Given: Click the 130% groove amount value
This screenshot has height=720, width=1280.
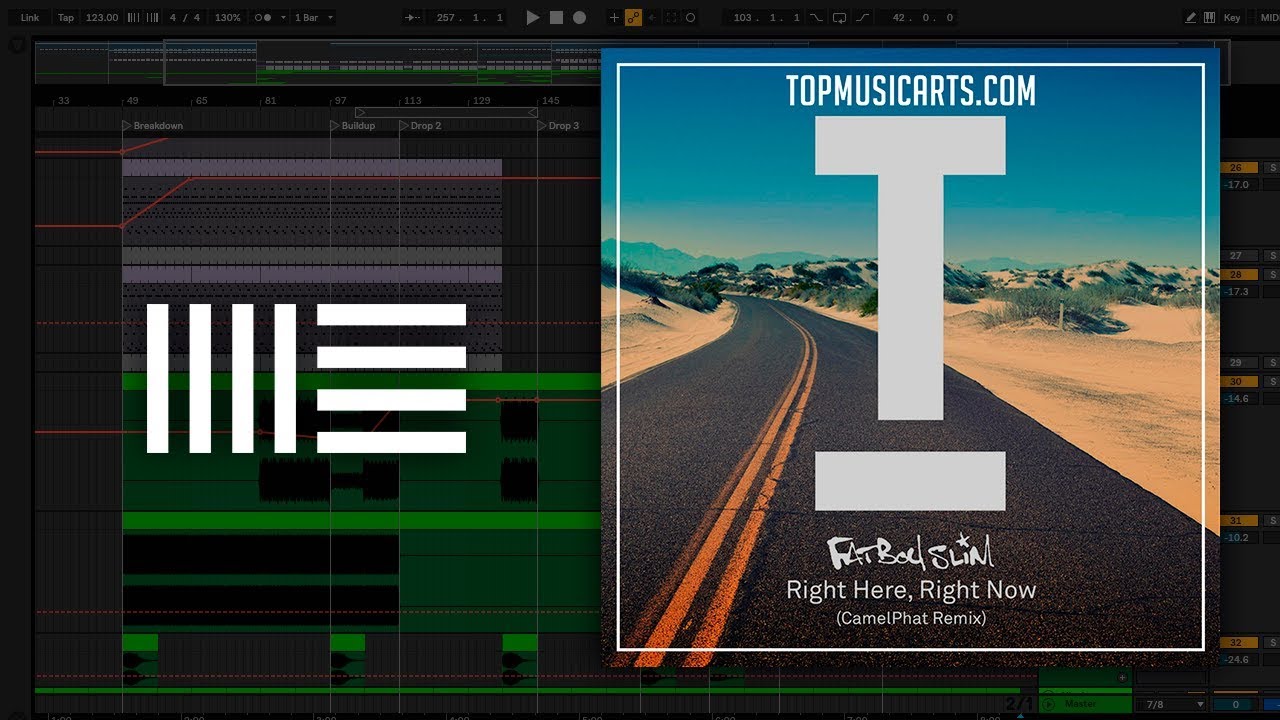Looking at the screenshot, I should (x=227, y=18).
